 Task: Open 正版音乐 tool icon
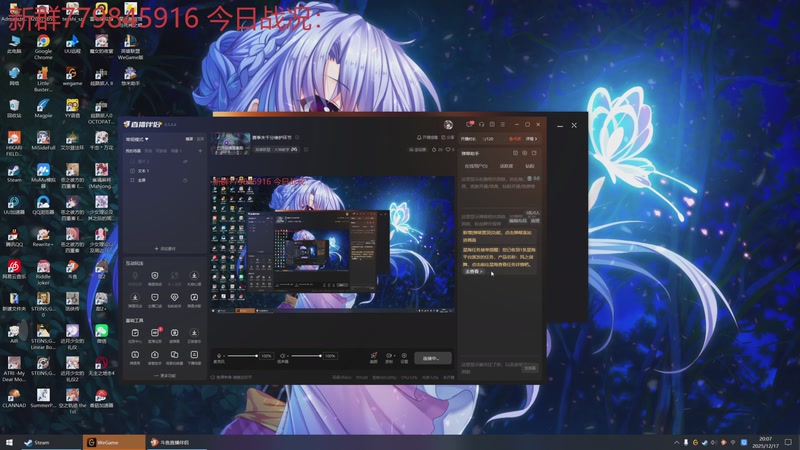tap(194, 335)
